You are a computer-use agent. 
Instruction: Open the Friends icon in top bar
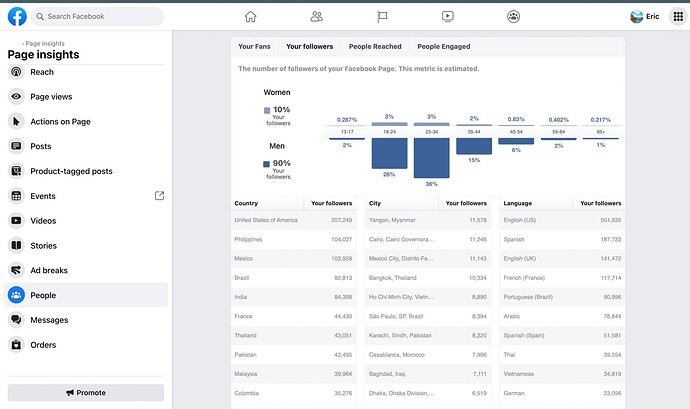pyautogui.click(x=317, y=16)
